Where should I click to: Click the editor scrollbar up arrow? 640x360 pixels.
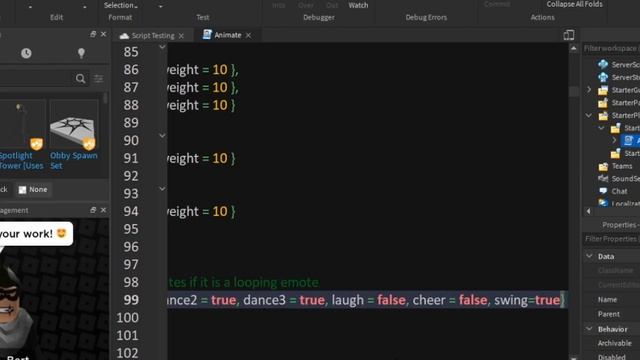573,48
